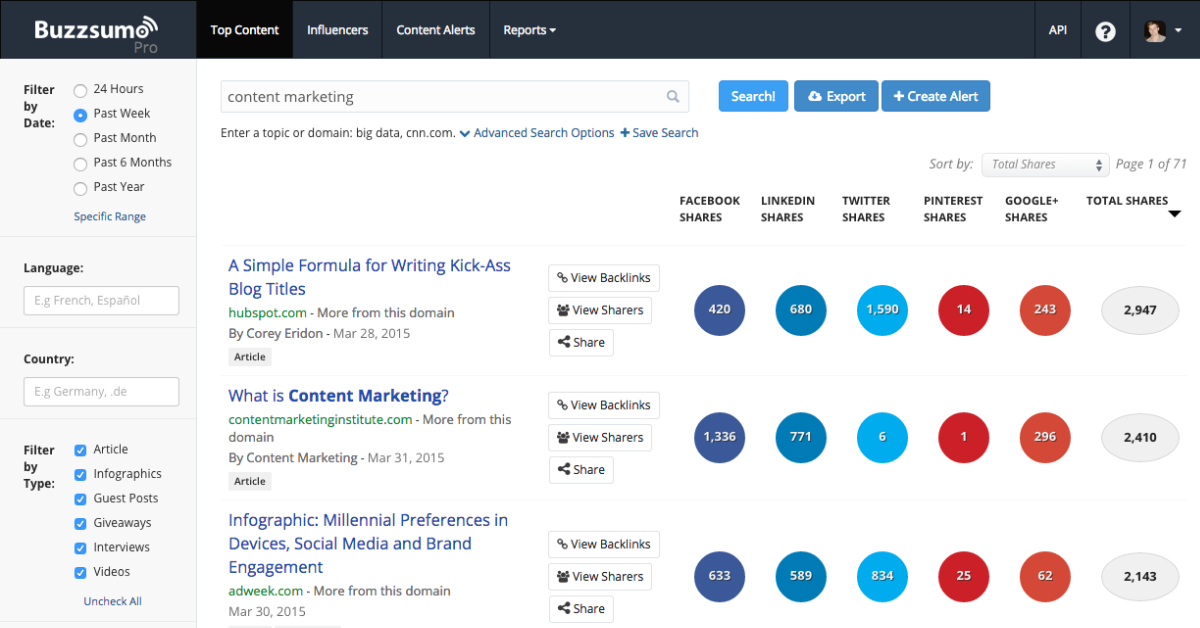View Backlinks for the Millennial Preferences infographic
The height and width of the screenshot is (628, 1200).
tap(604, 544)
